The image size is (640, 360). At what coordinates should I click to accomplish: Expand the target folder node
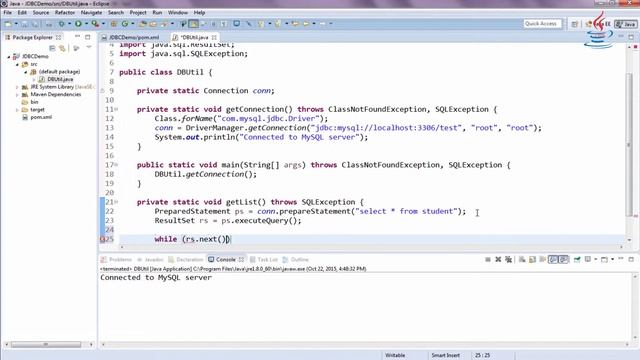[x=17, y=110]
